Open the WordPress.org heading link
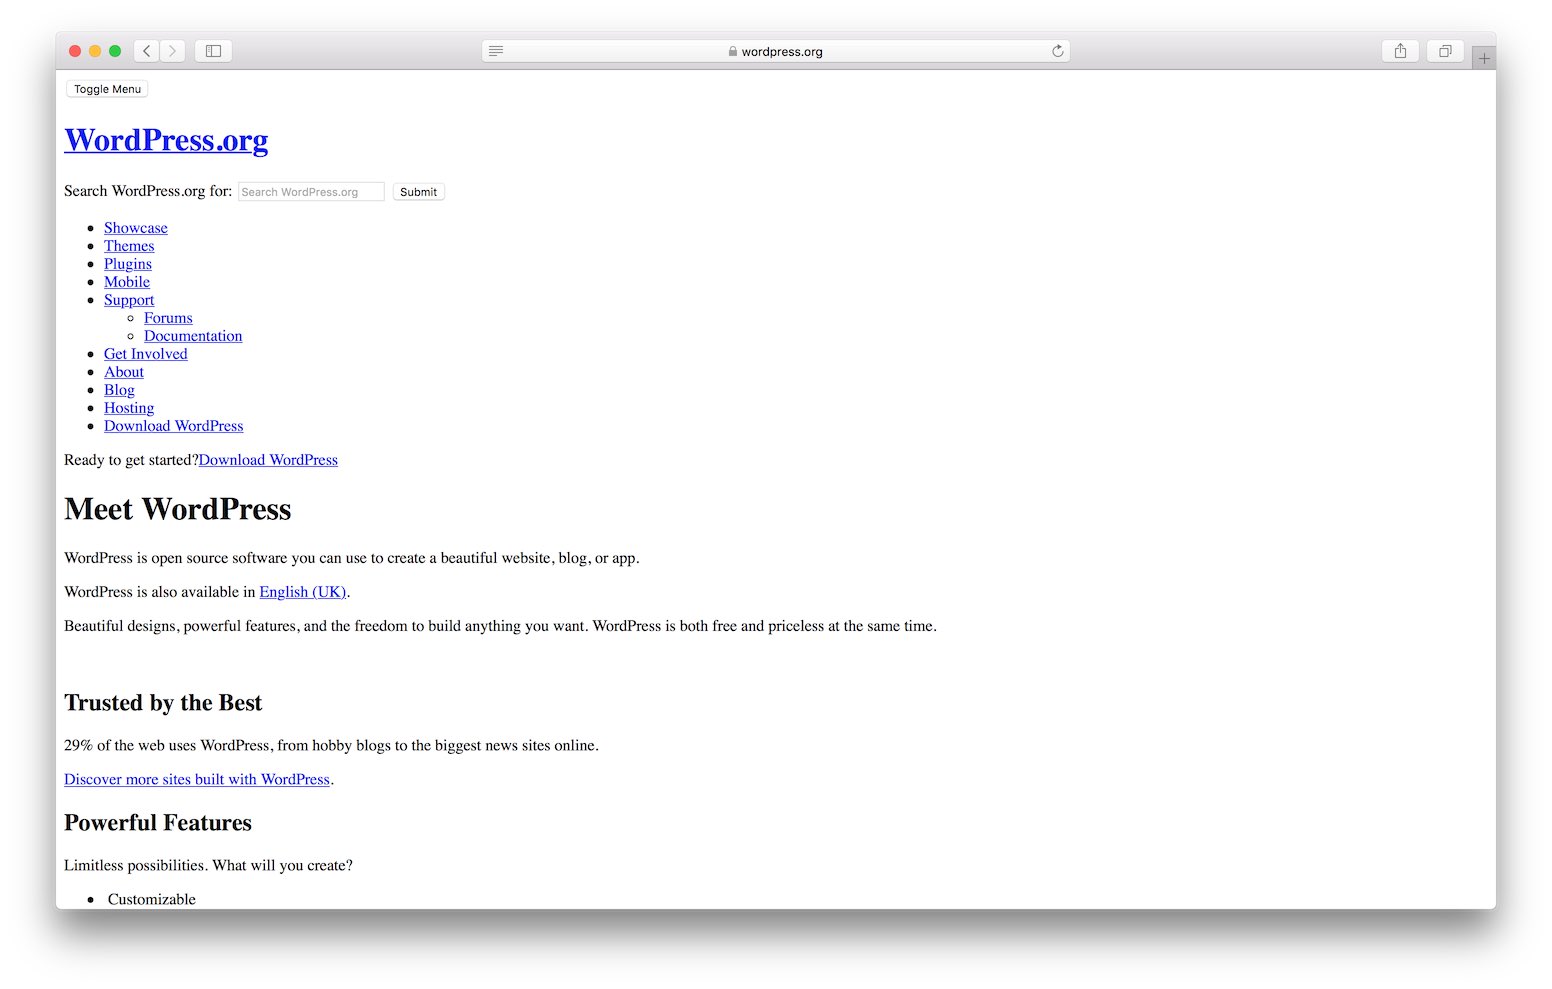 166,140
